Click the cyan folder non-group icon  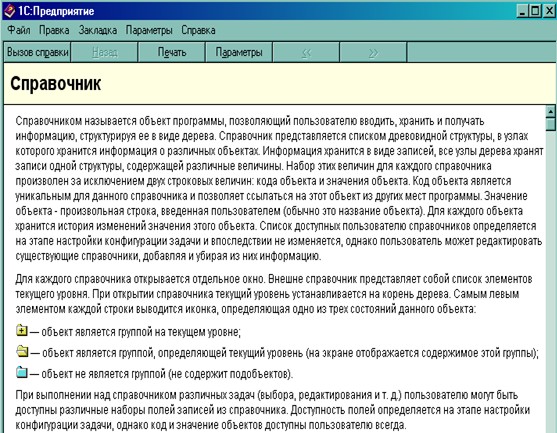22,372
